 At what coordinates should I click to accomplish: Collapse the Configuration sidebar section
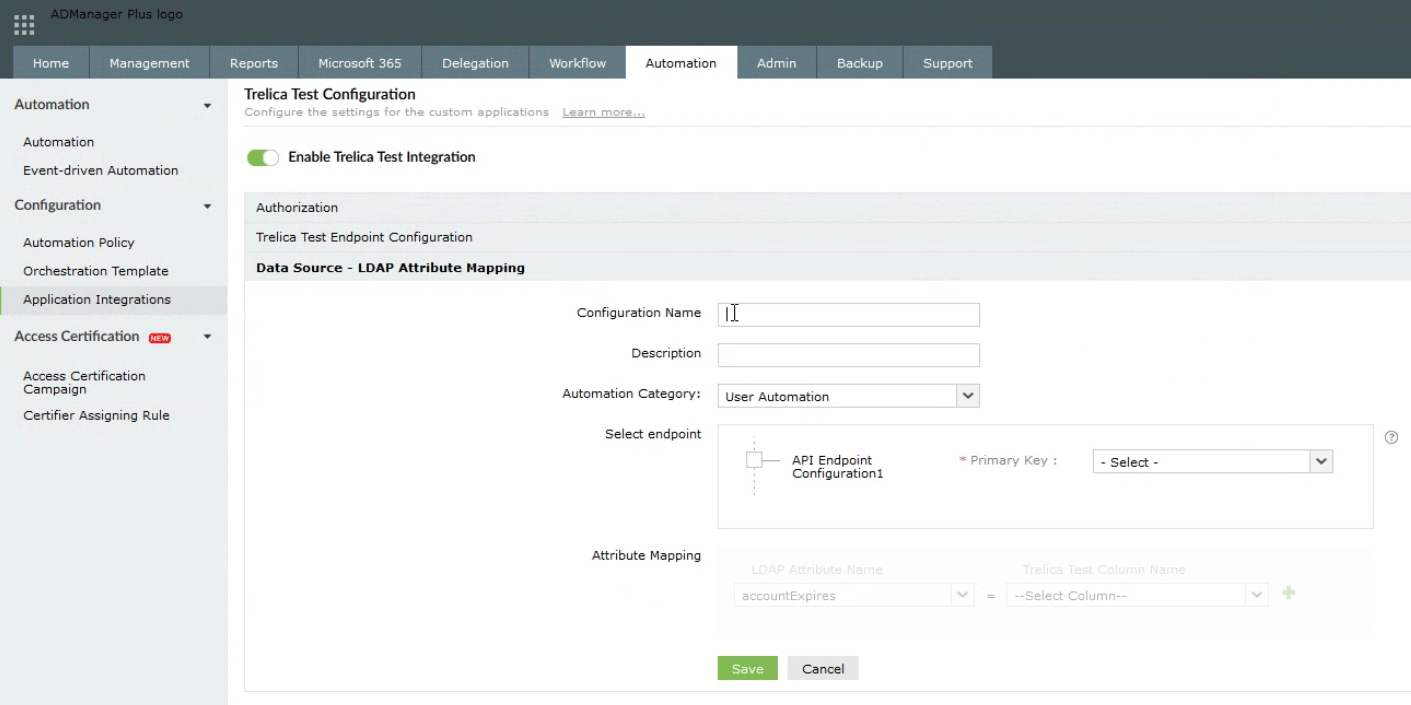point(207,206)
